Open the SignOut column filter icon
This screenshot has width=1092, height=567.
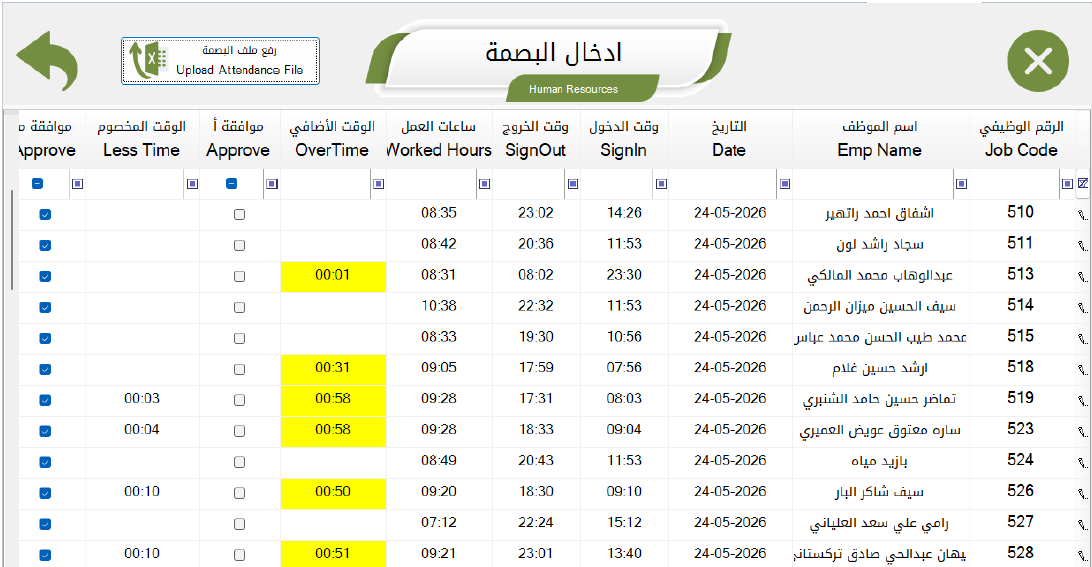coord(573,184)
